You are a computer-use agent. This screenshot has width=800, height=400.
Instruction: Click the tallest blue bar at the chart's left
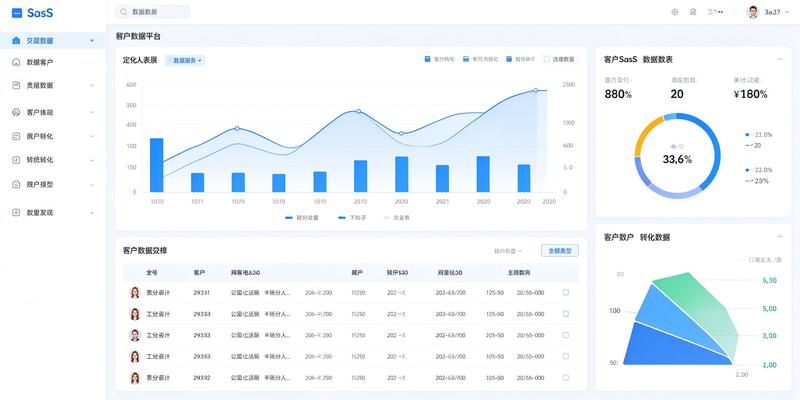157,165
